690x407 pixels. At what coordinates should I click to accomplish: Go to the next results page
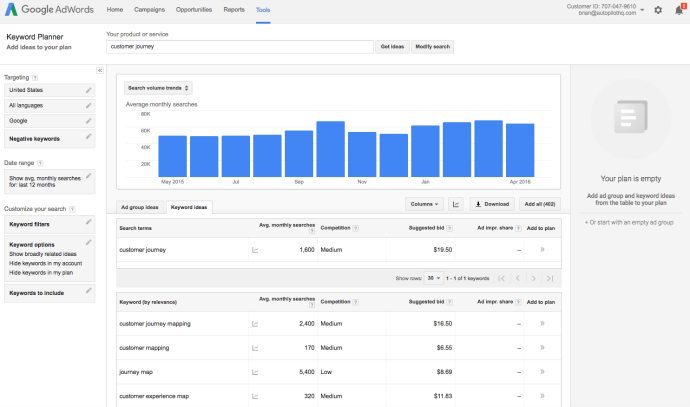533,279
